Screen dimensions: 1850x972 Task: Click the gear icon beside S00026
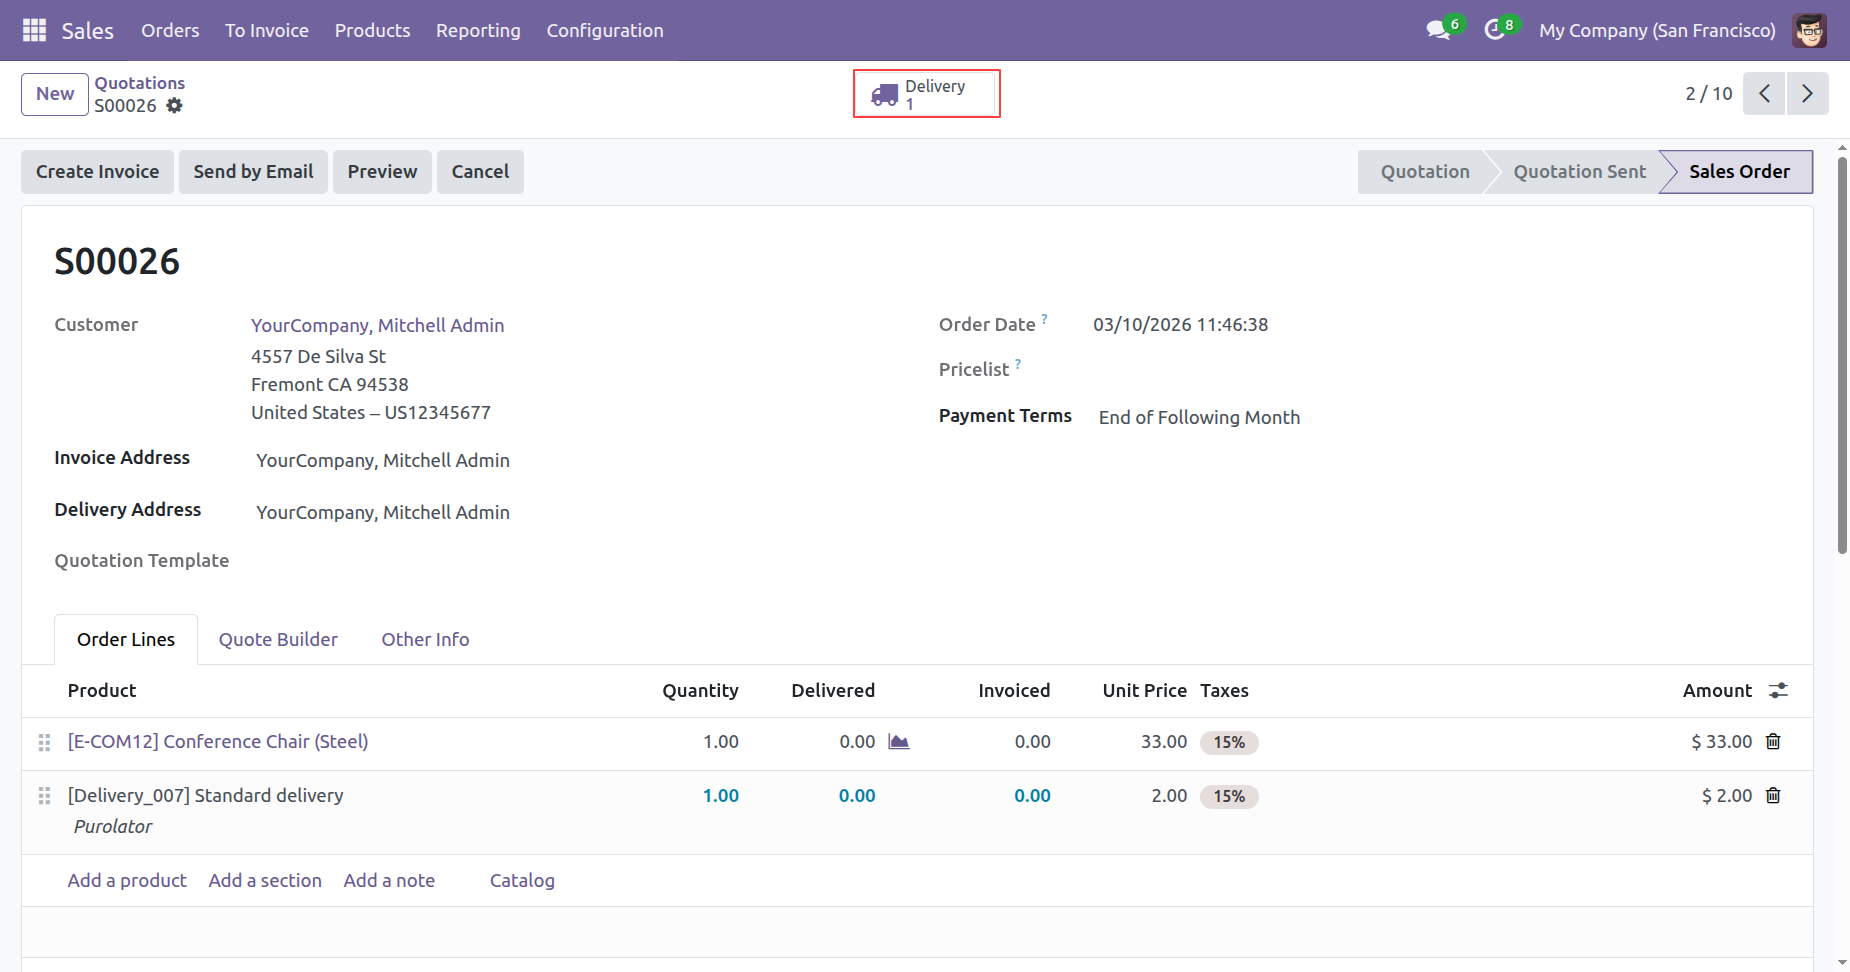point(174,106)
